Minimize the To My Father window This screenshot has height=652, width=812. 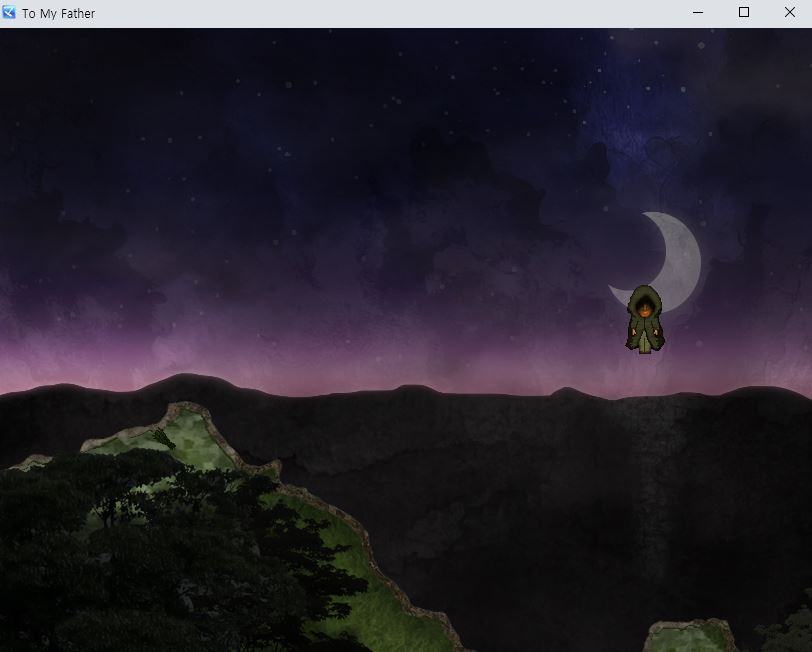pyautogui.click(x=698, y=12)
